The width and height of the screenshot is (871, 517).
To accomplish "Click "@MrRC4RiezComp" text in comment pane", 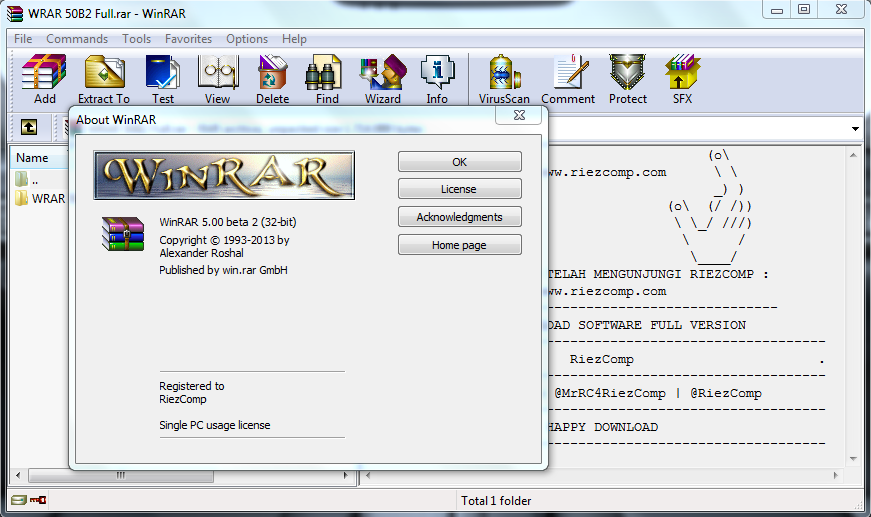I will click(610, 393).
